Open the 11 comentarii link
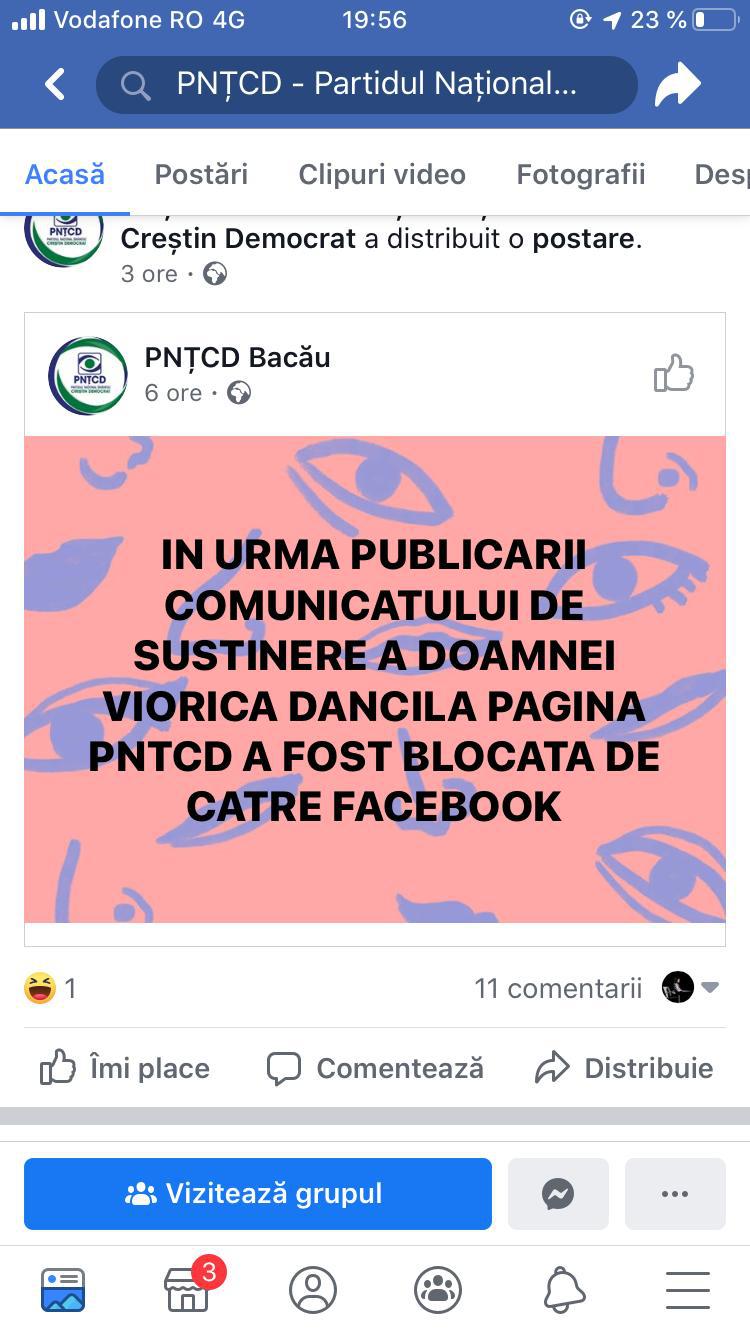Viewport: 750px width, 1334px height. pos(558,988)
